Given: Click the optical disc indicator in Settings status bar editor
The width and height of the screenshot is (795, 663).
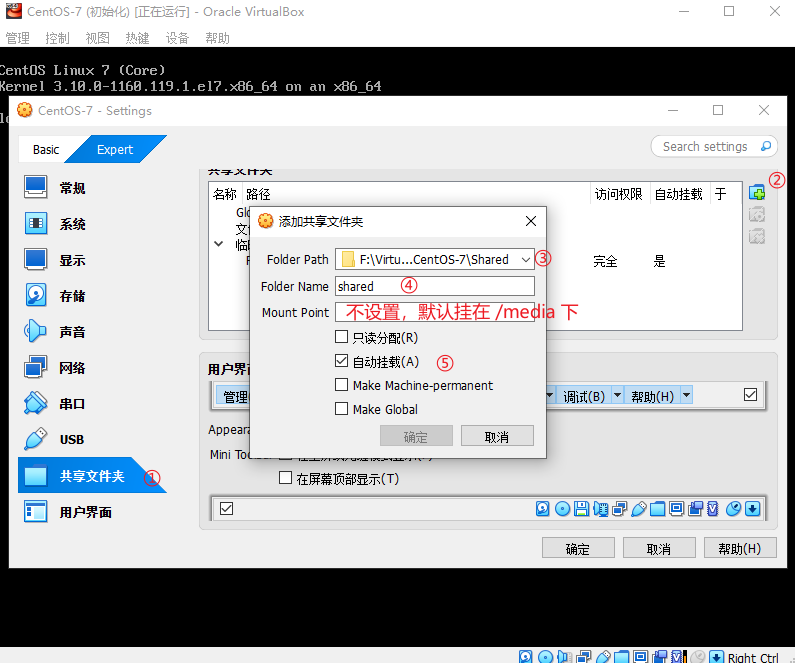Looking at the screenshot, I should (x=562, y=508).
